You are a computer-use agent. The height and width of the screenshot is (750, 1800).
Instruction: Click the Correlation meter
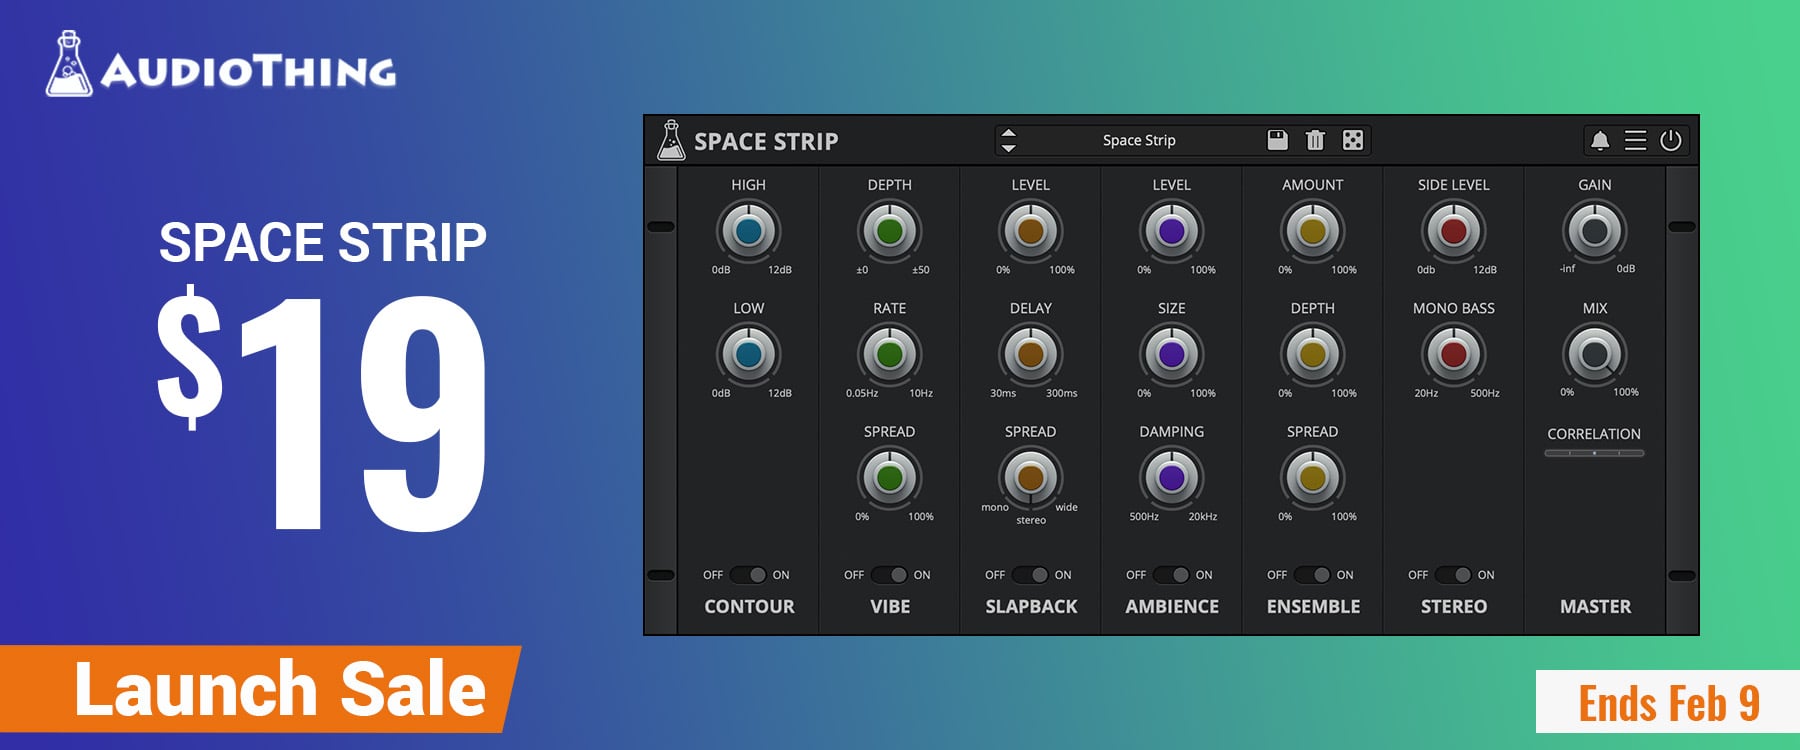(x=1594, y=453)
